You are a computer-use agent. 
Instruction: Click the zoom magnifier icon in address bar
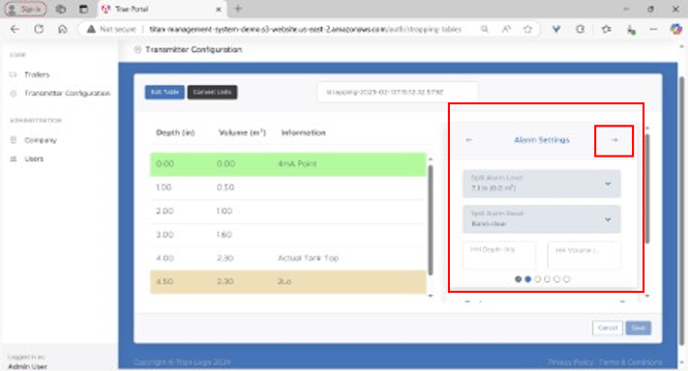click(x=484, y=29)
